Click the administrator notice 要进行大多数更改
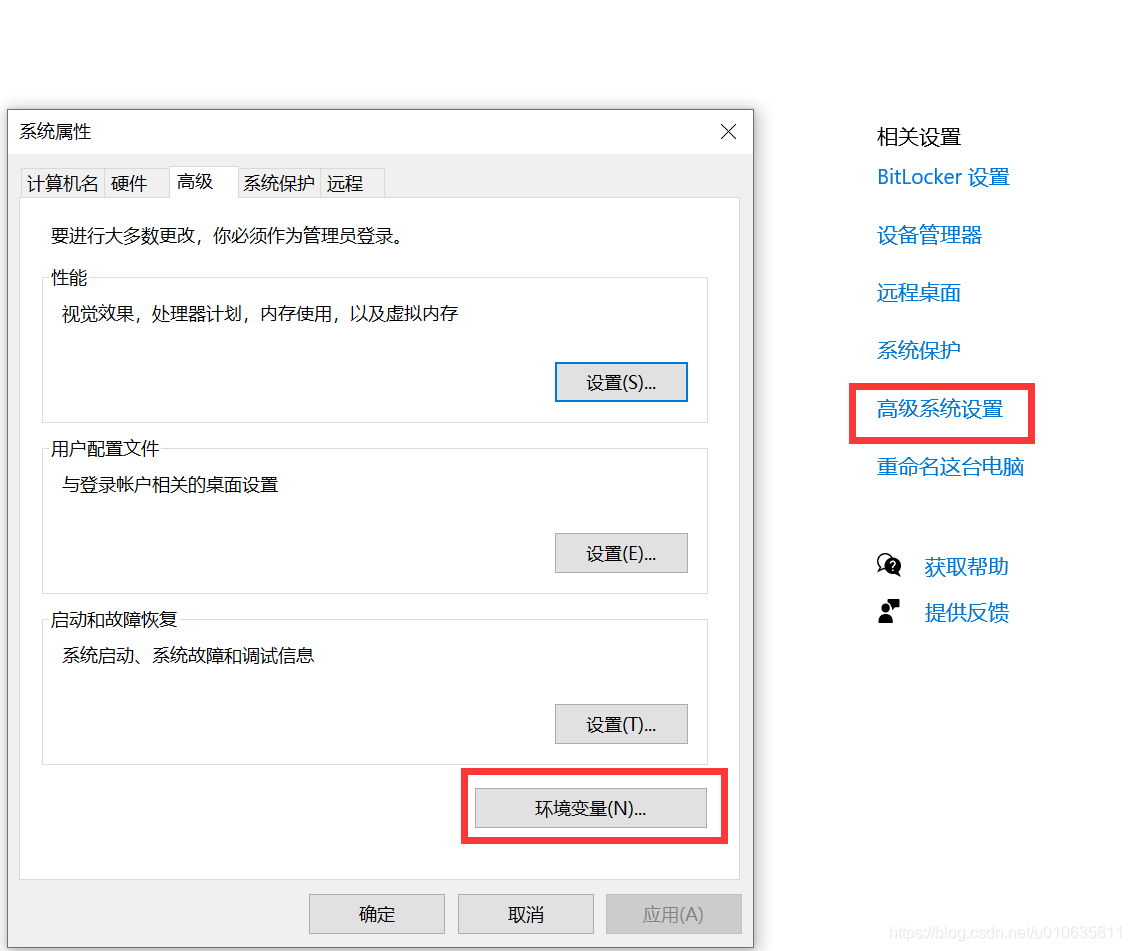The image size is (1131, 951). click(x=226, y=235)
